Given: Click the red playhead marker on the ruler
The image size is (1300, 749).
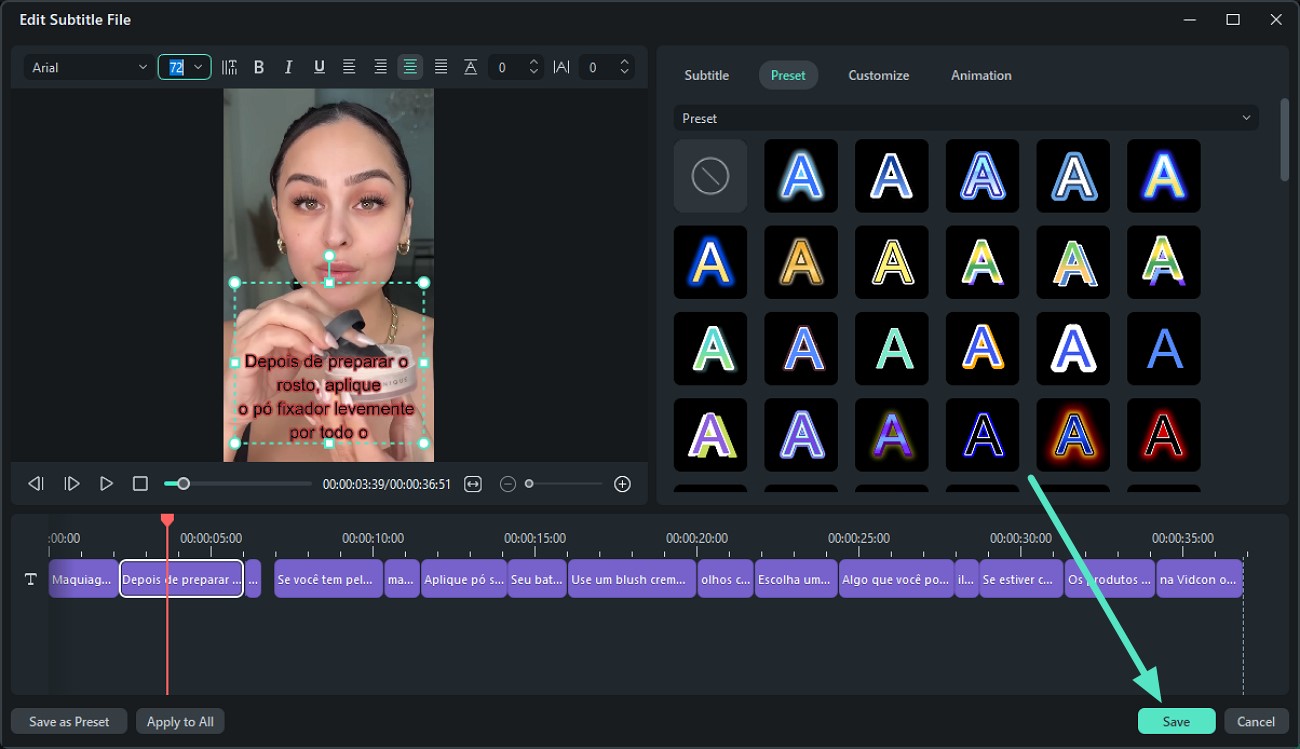Looking at the screenshot, I should [x=167, y=520].
